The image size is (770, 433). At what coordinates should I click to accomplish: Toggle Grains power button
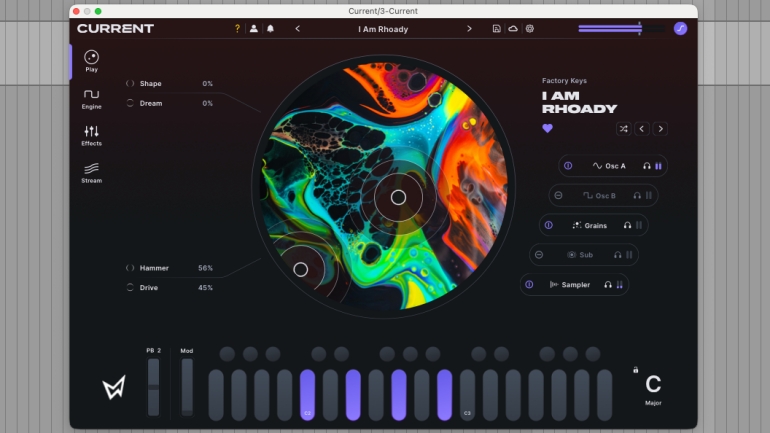click(549, 225)
